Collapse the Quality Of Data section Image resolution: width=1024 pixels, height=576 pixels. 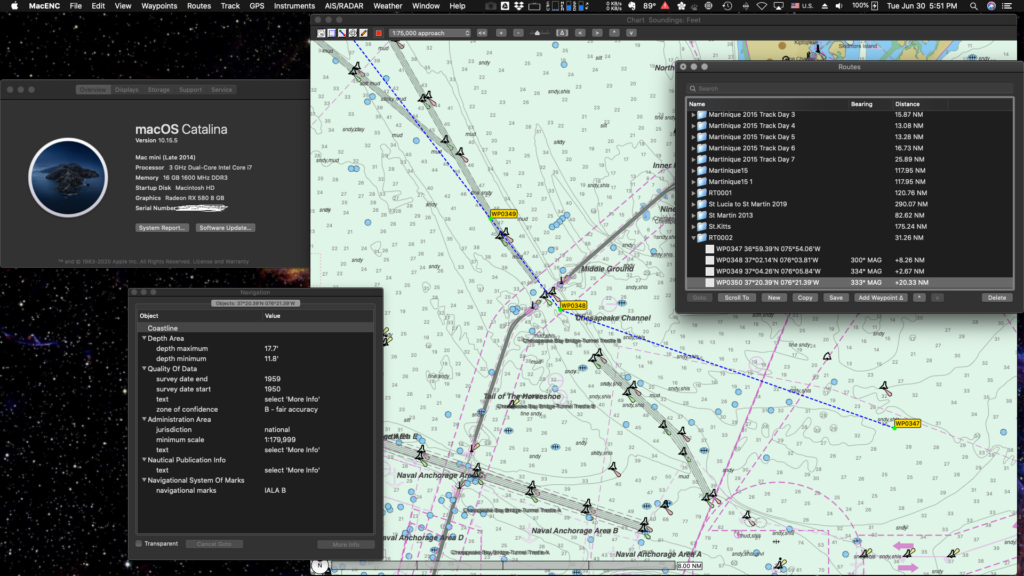point(144,368)
